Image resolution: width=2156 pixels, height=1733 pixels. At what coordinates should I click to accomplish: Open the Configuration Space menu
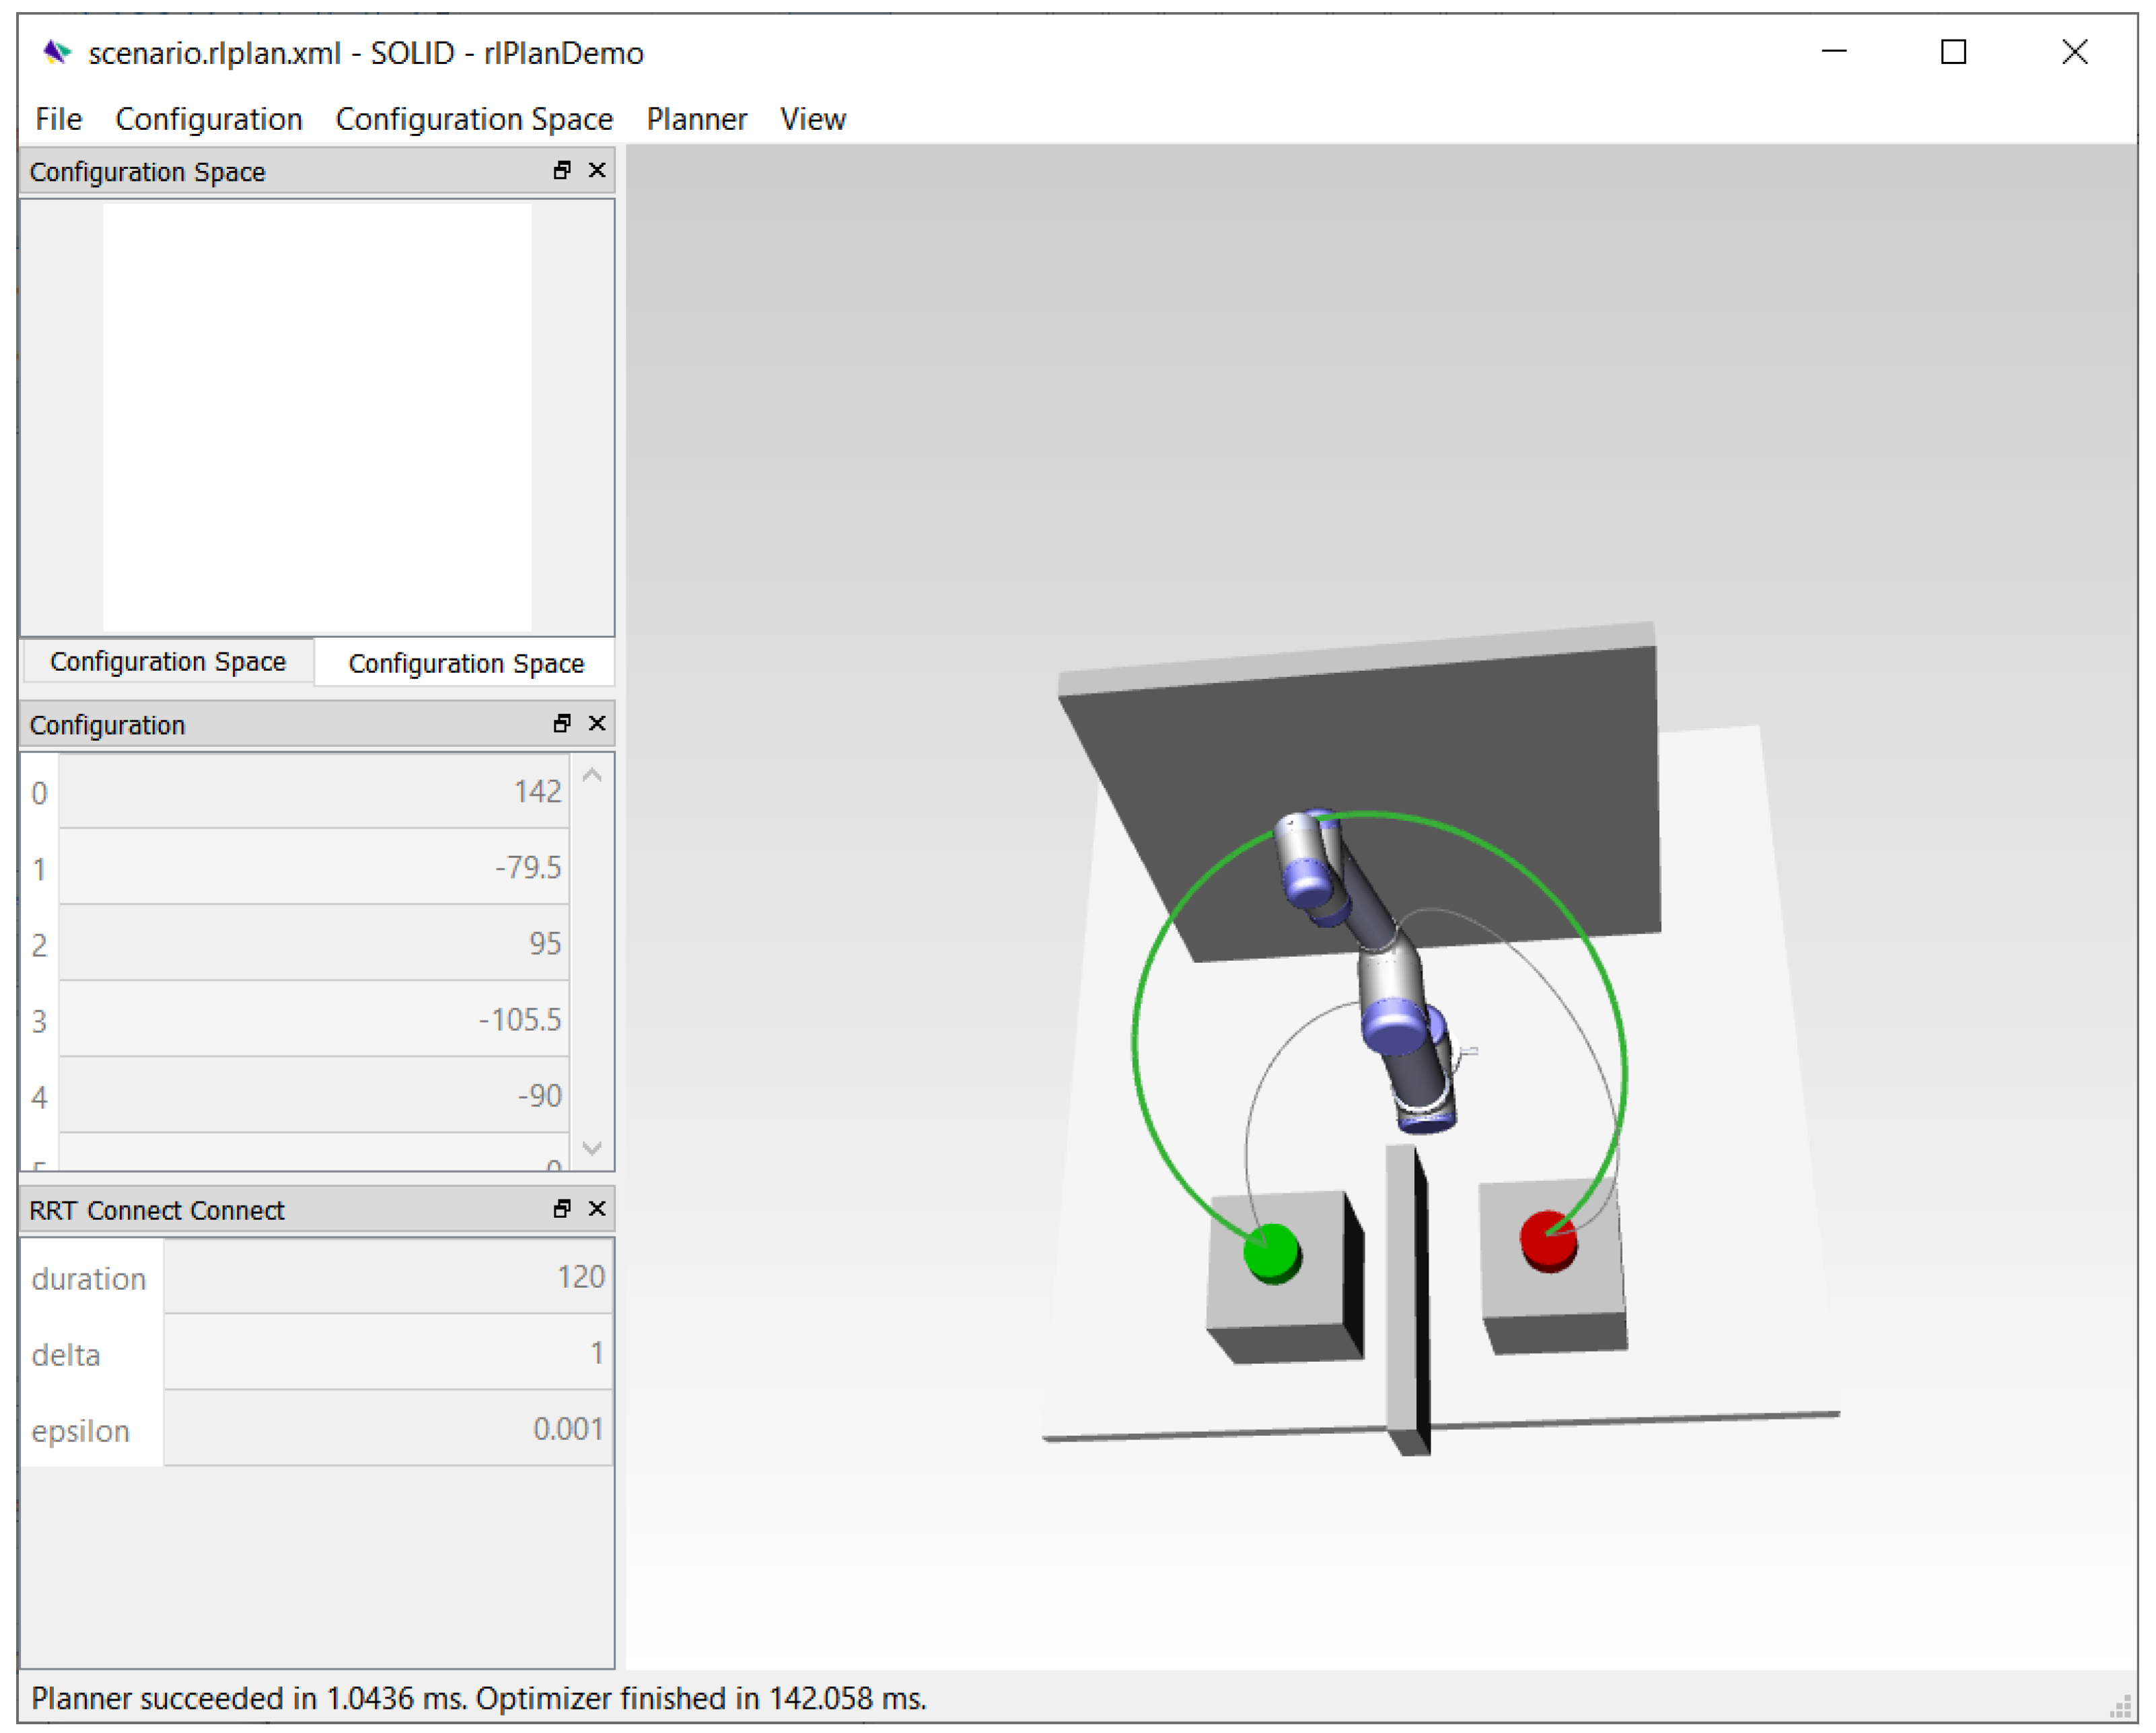[474, 119]
